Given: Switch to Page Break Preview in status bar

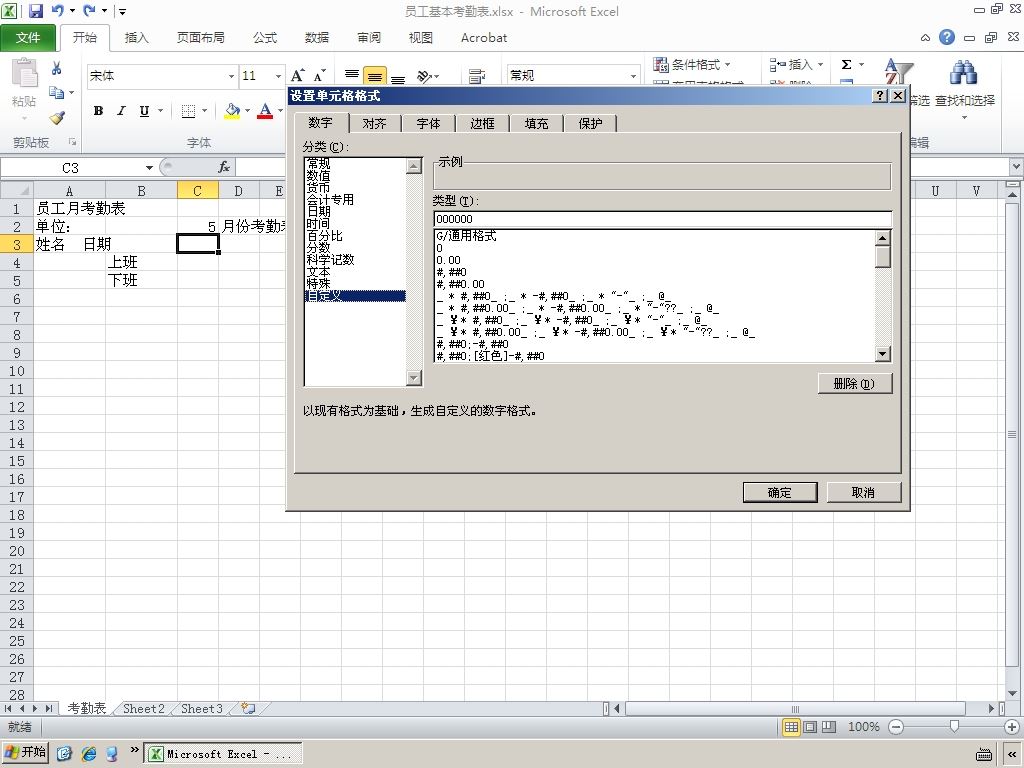Looking at the screenshot, I should (829, 727).
